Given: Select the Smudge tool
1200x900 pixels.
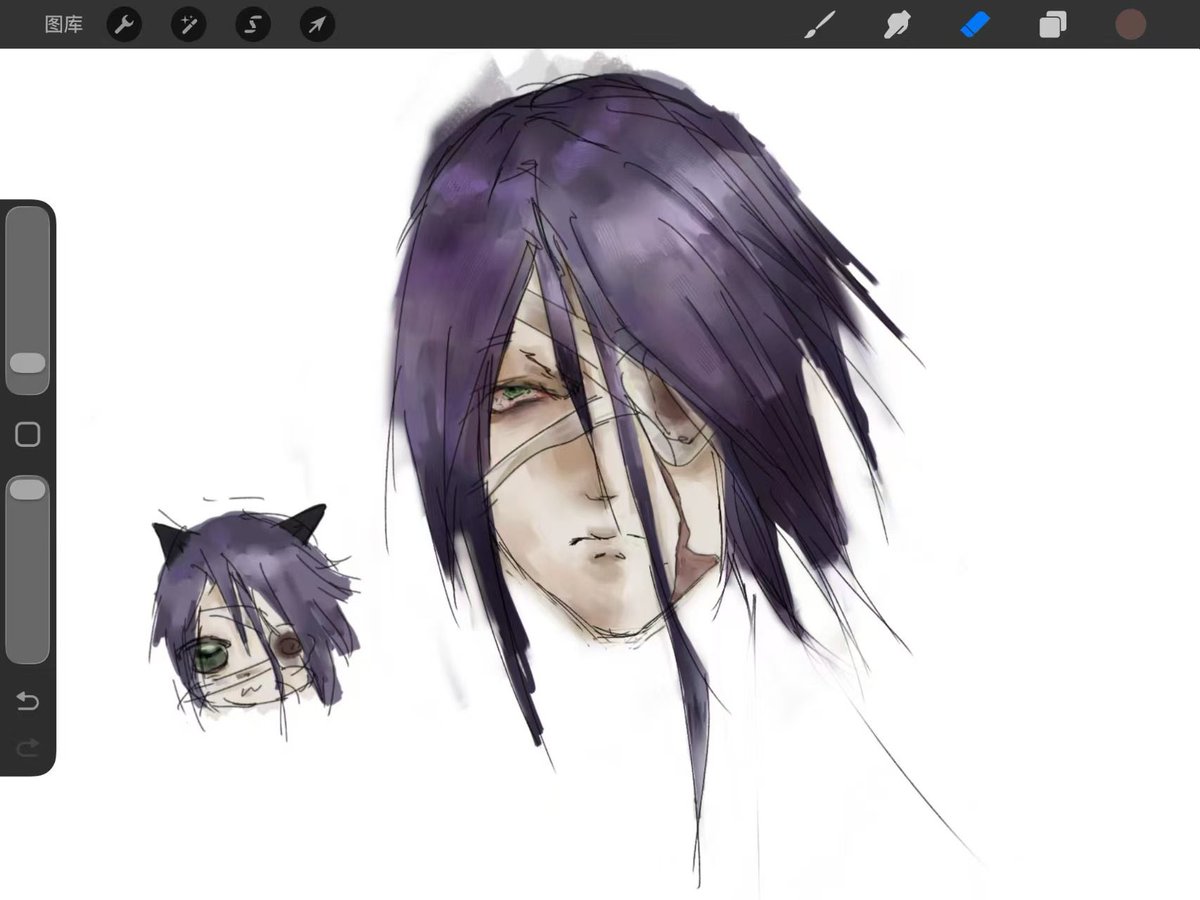Looking at the screenshot, I should click(x=897, y=24).
